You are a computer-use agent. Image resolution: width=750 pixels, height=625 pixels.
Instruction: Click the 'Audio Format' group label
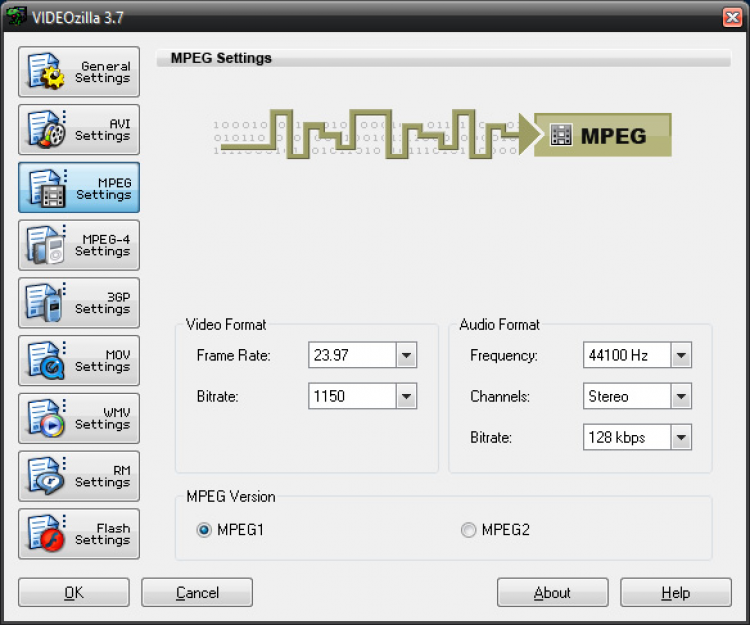point(499,325)
